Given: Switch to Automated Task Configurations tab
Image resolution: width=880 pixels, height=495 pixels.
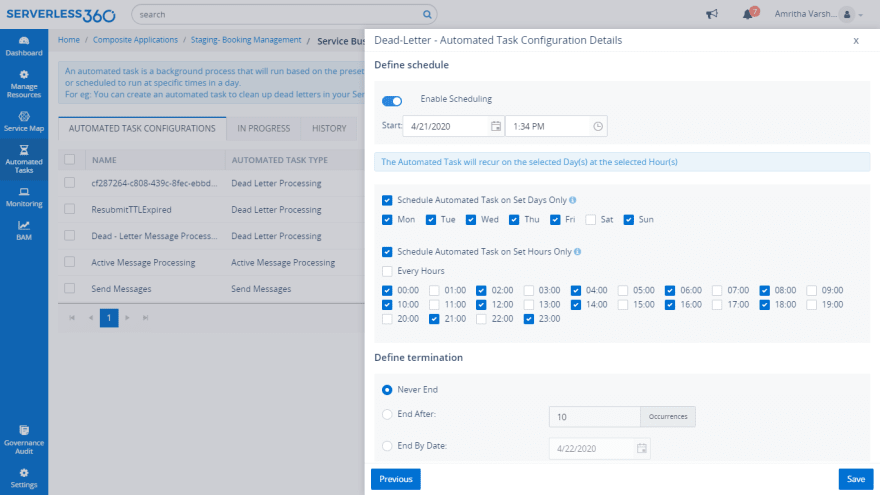Looking at the screenshot, I should tap(142, 129).
